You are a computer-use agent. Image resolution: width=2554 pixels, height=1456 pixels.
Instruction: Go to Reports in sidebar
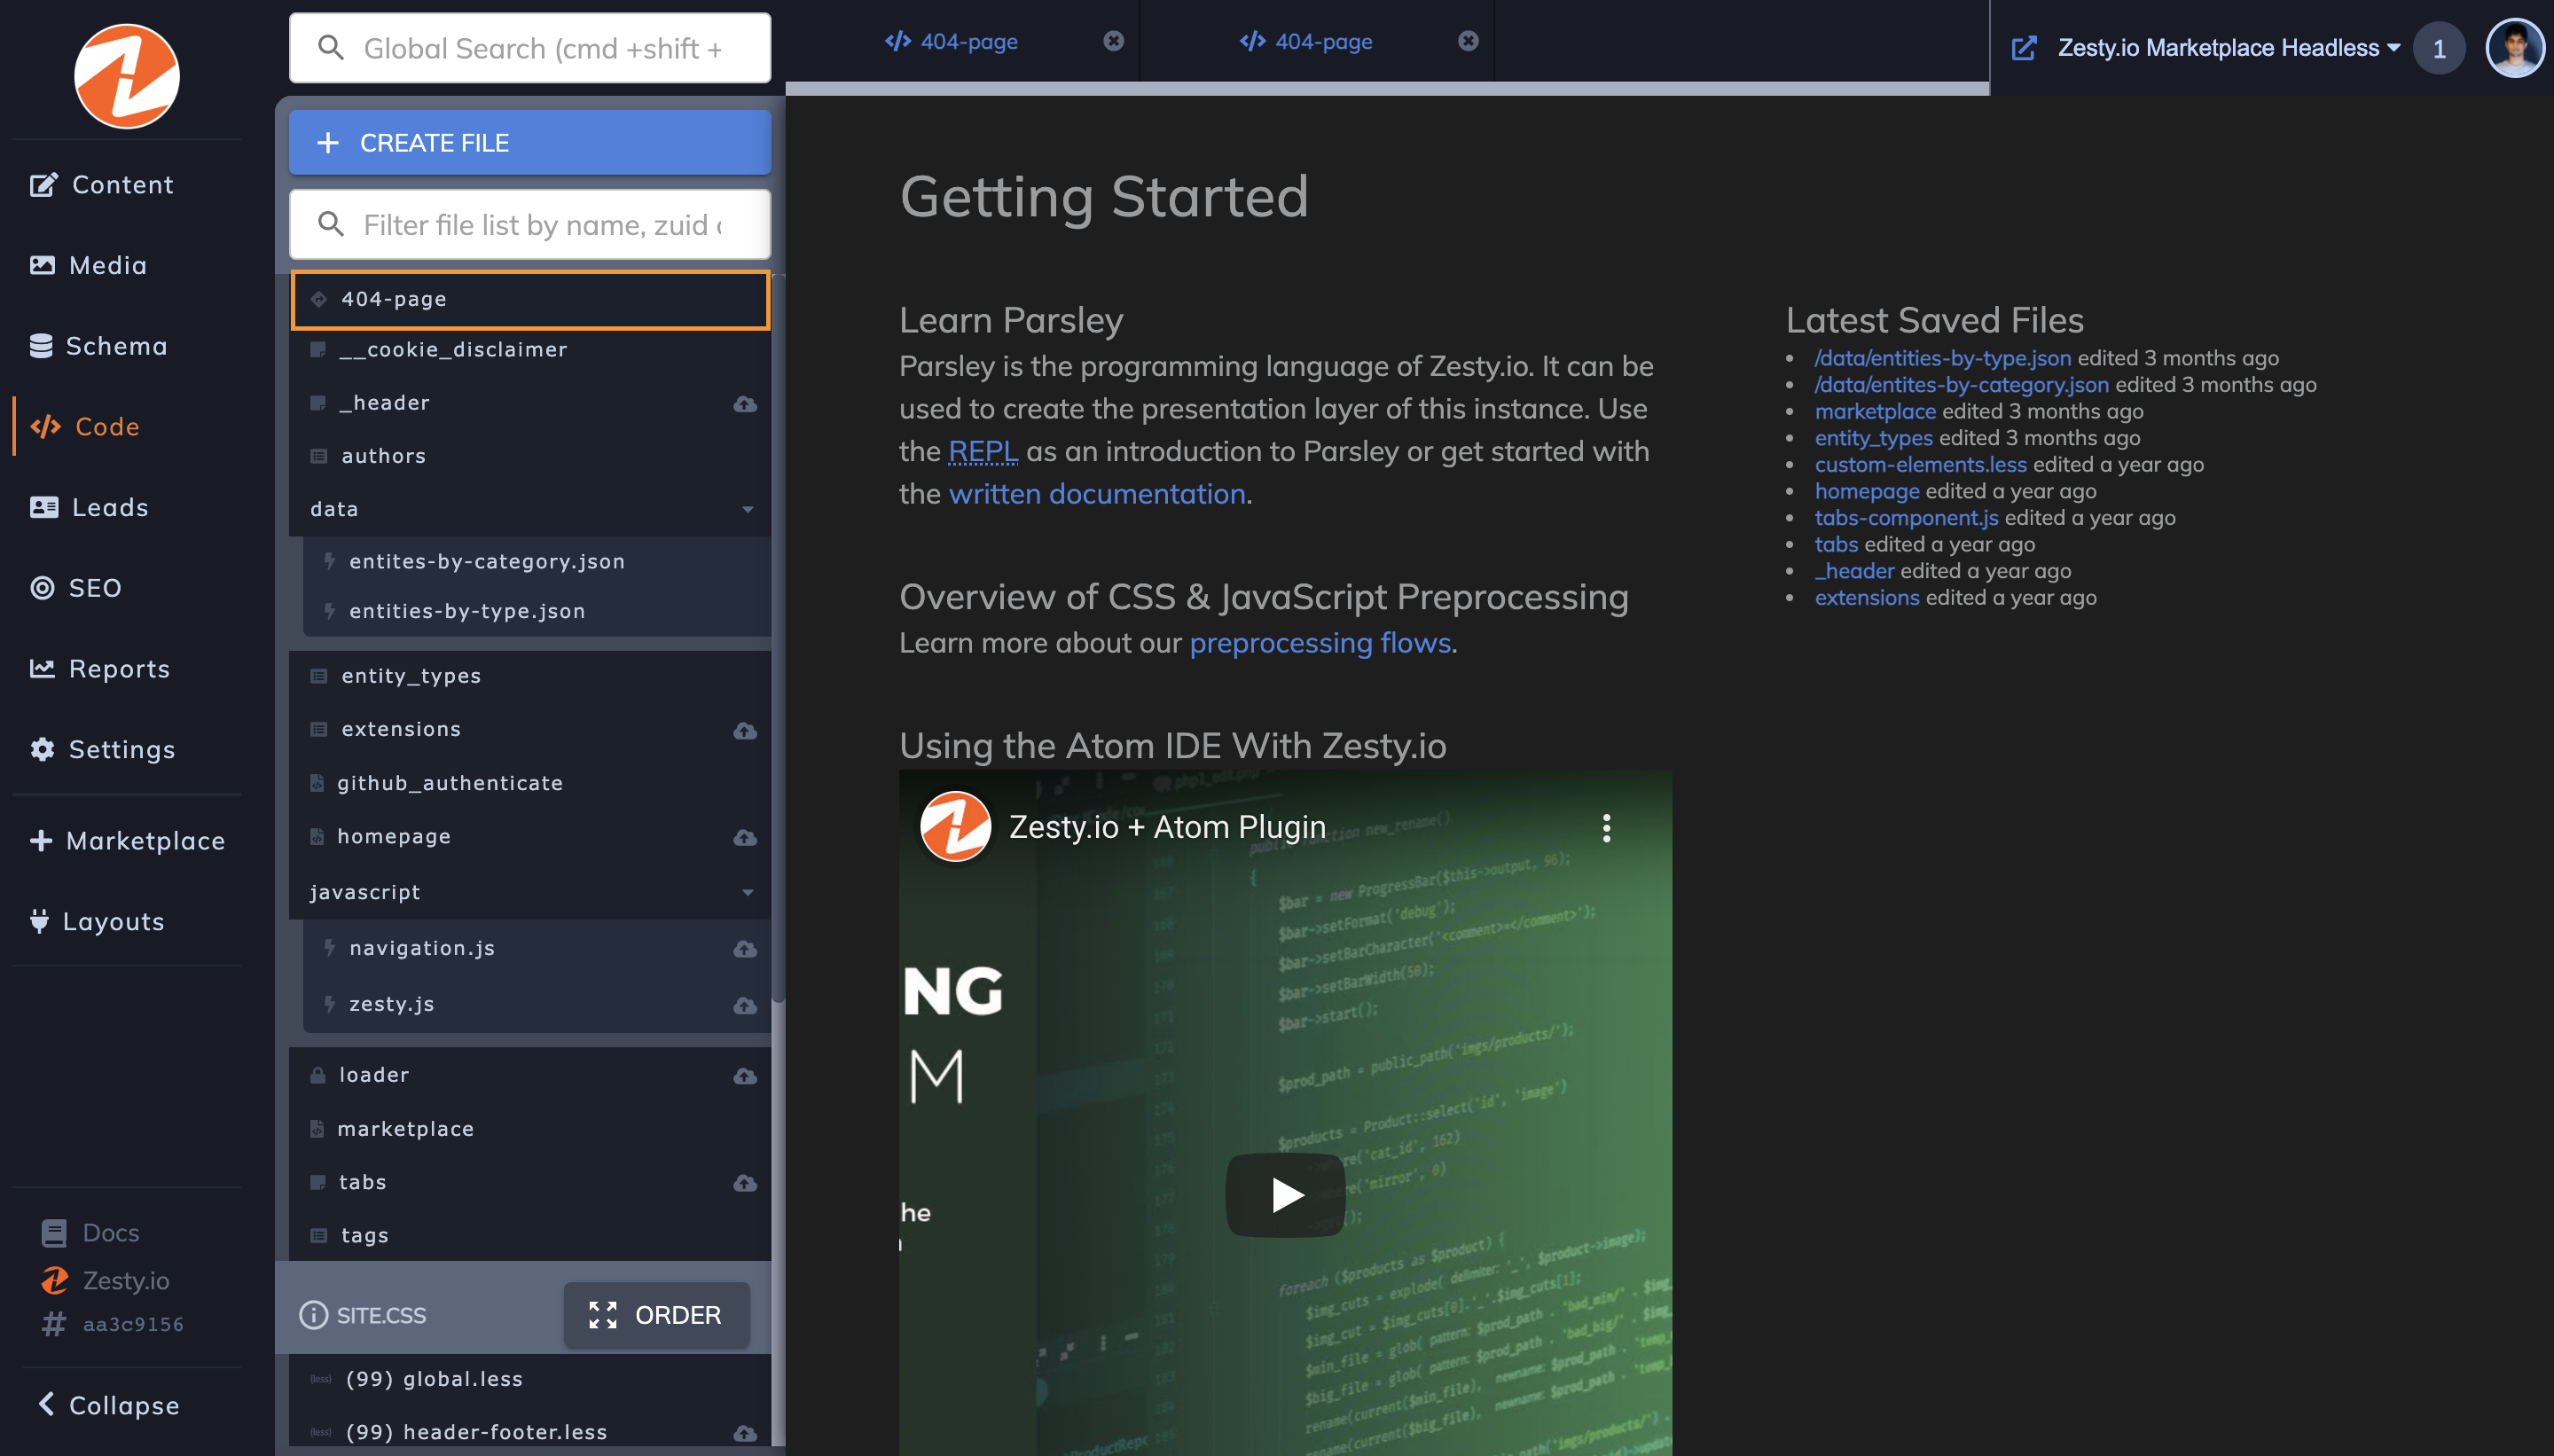(99, 669)
